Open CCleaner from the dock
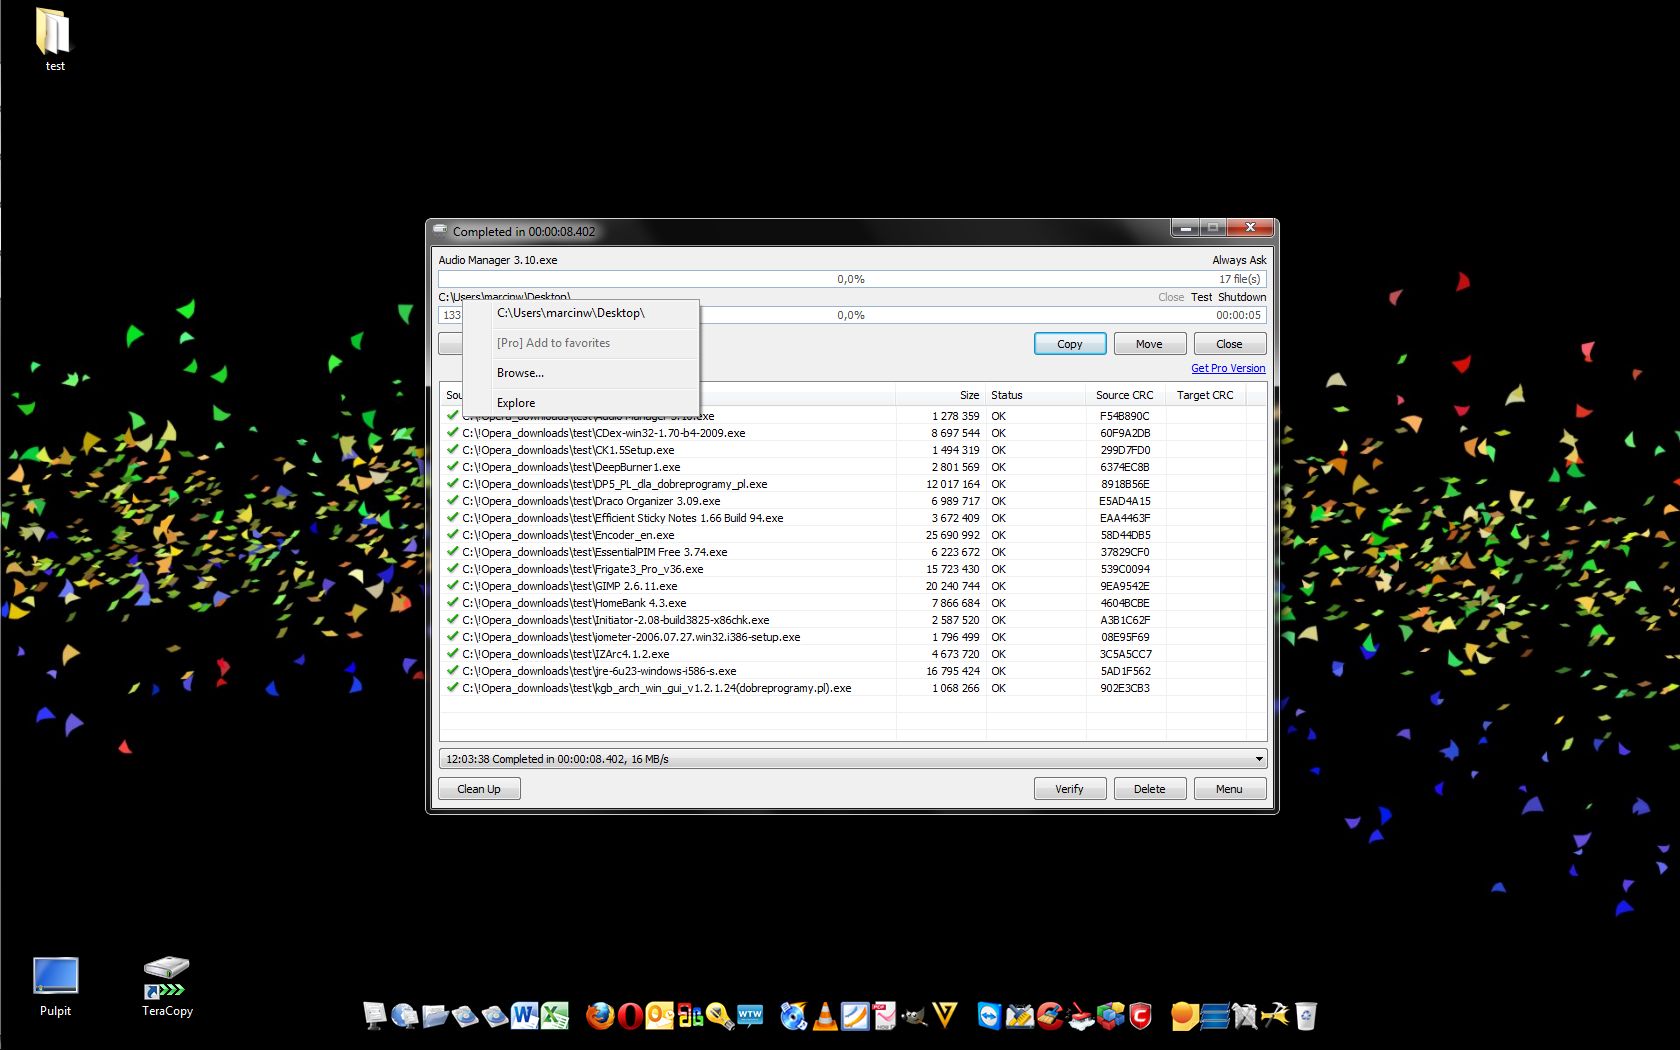The width and height of the screenshot is (1680, 1050). [1050, 1016]
